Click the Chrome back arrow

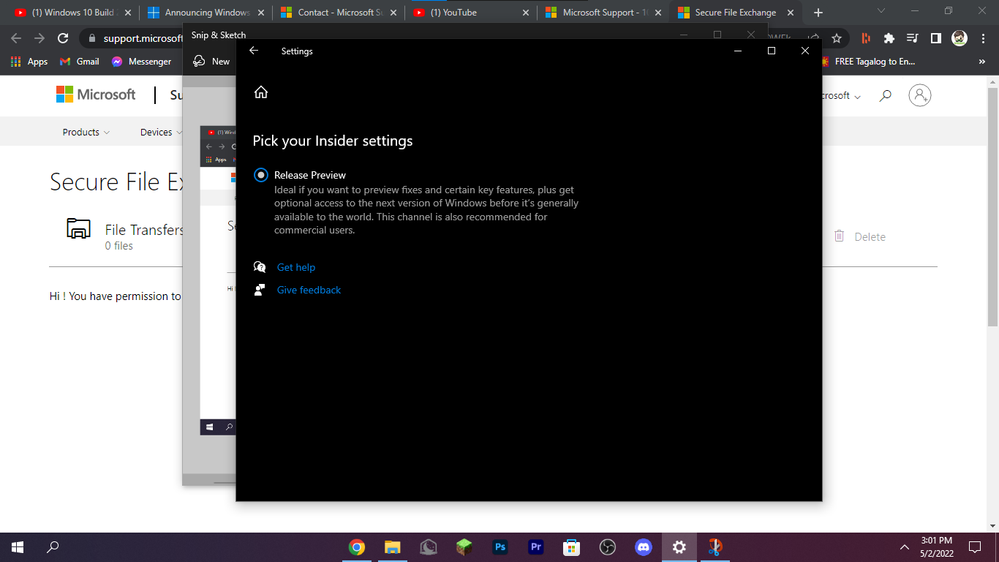(17, 38)
